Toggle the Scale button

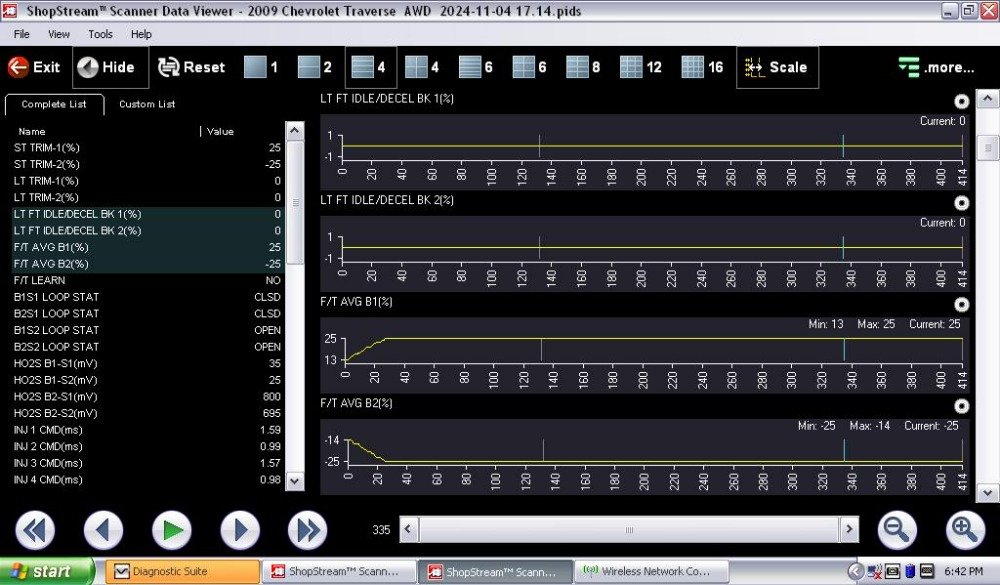tap(777, 67)
